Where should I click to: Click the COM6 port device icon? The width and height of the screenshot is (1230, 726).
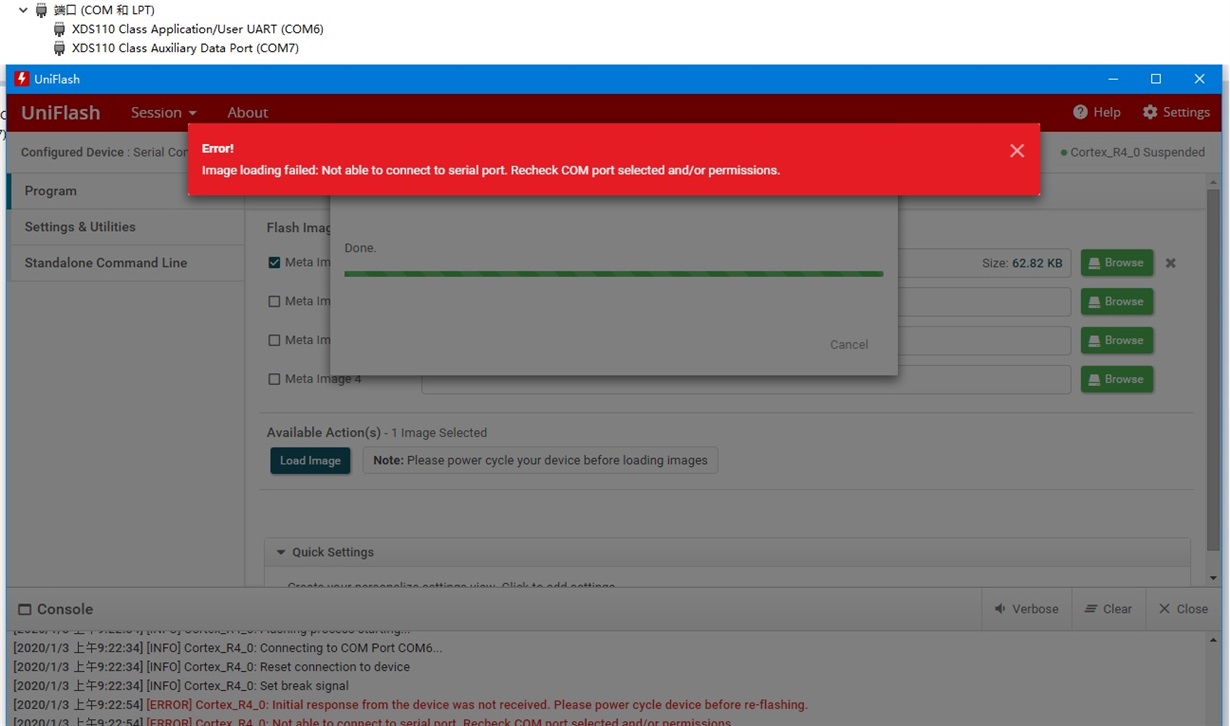60,29
